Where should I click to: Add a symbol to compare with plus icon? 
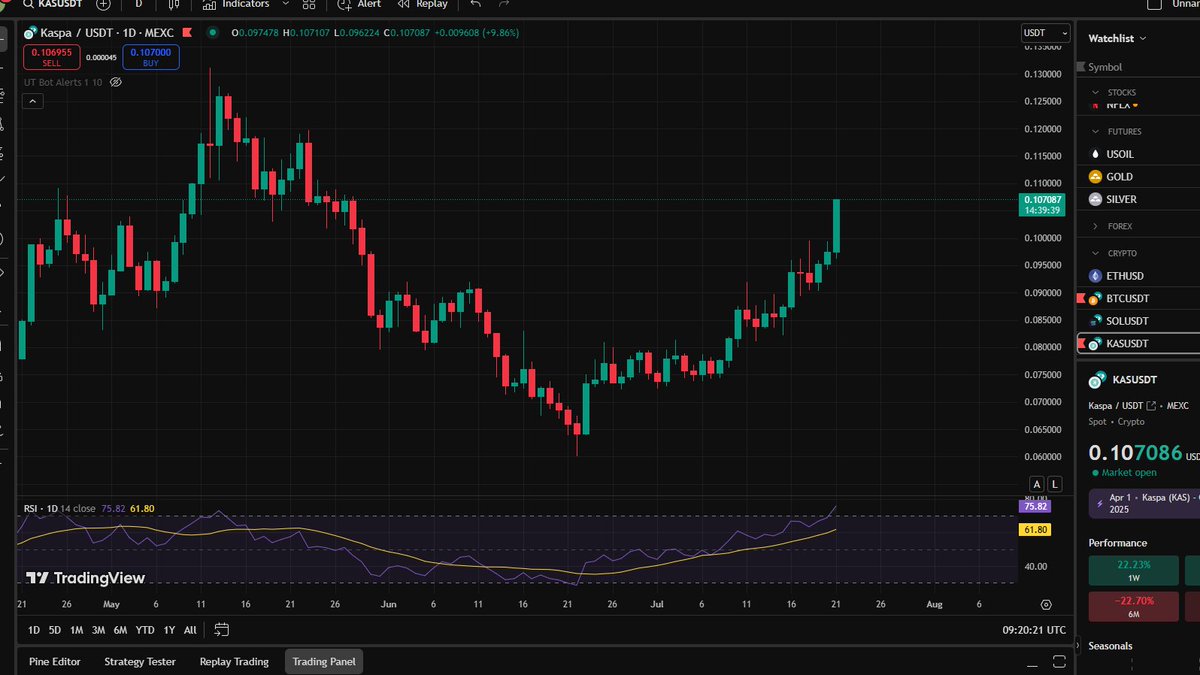pyautogui.click(x=104, y=4)
